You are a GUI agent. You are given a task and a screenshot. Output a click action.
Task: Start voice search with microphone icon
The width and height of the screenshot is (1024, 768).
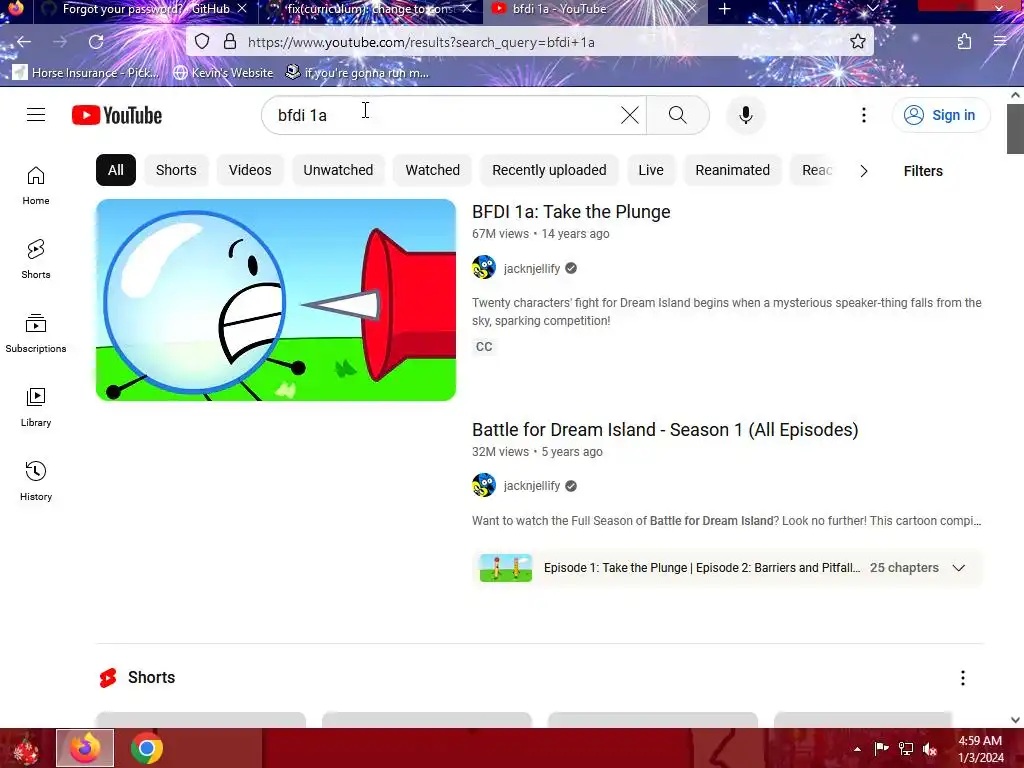pyautogui.click(x=745, y=115)
